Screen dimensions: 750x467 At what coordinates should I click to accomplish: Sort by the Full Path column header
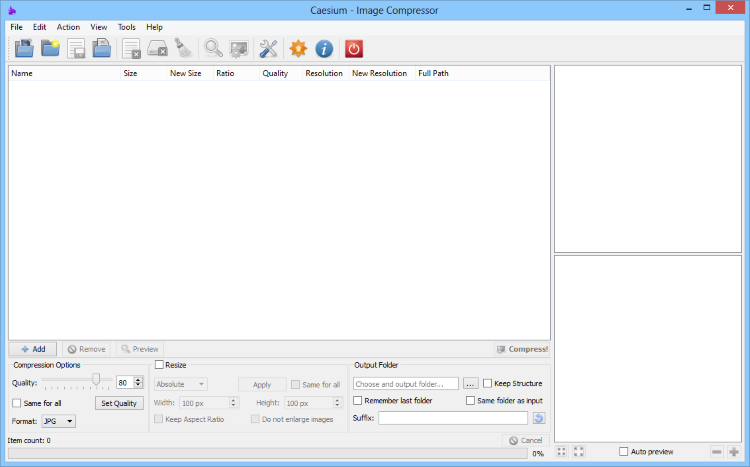pyautogui.click(x=482, y=73)
